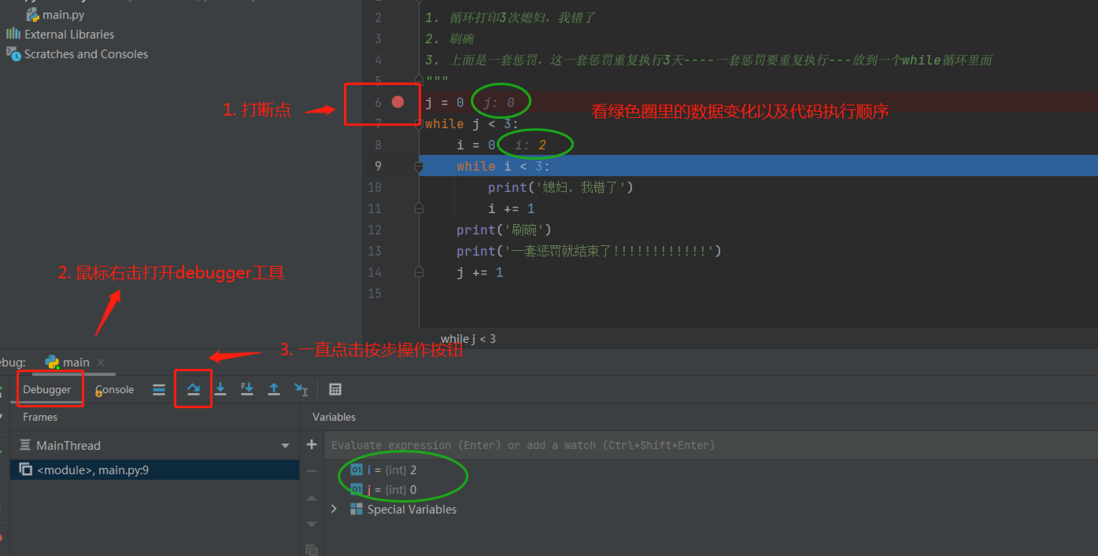Click the thread icon beside MainThread

pyautogui.click(x=25, y=445)
